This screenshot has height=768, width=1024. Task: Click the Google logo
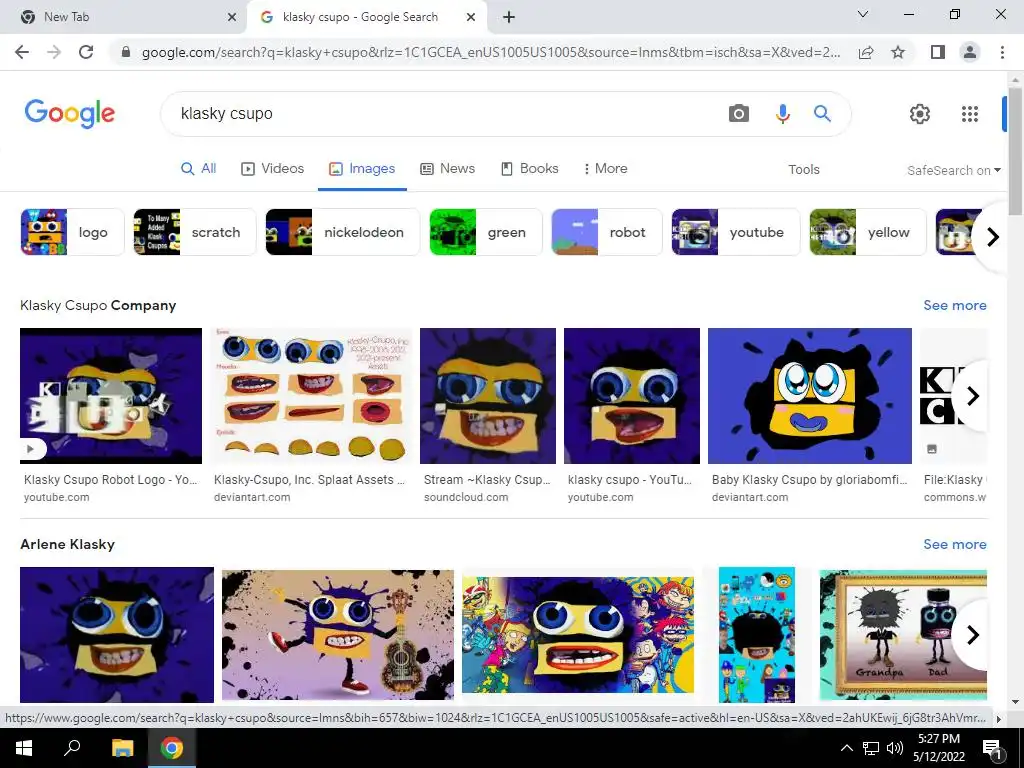coord(69,114)
